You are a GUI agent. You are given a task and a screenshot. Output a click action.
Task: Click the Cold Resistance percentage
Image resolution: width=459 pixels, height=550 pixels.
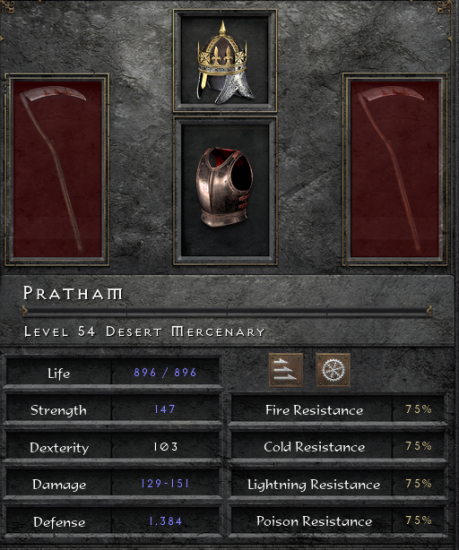click(419, 446)
